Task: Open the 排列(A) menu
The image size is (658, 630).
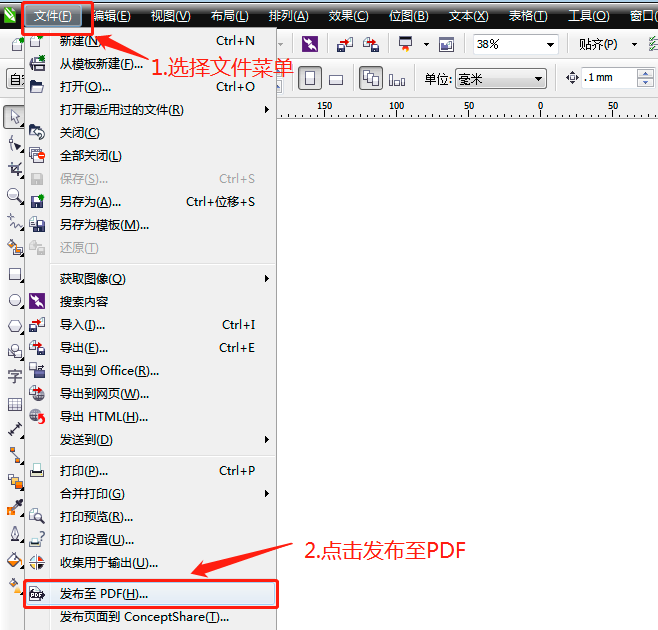Action: [288, 16]
